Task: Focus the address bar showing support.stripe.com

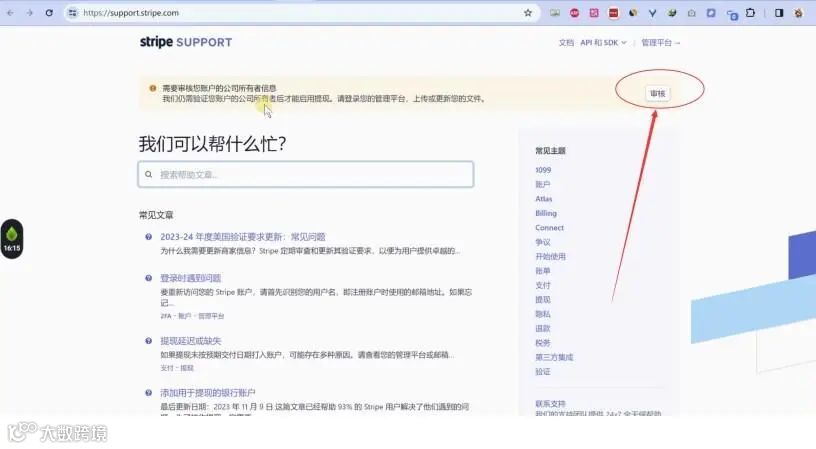Action: [x=302, y=13]
